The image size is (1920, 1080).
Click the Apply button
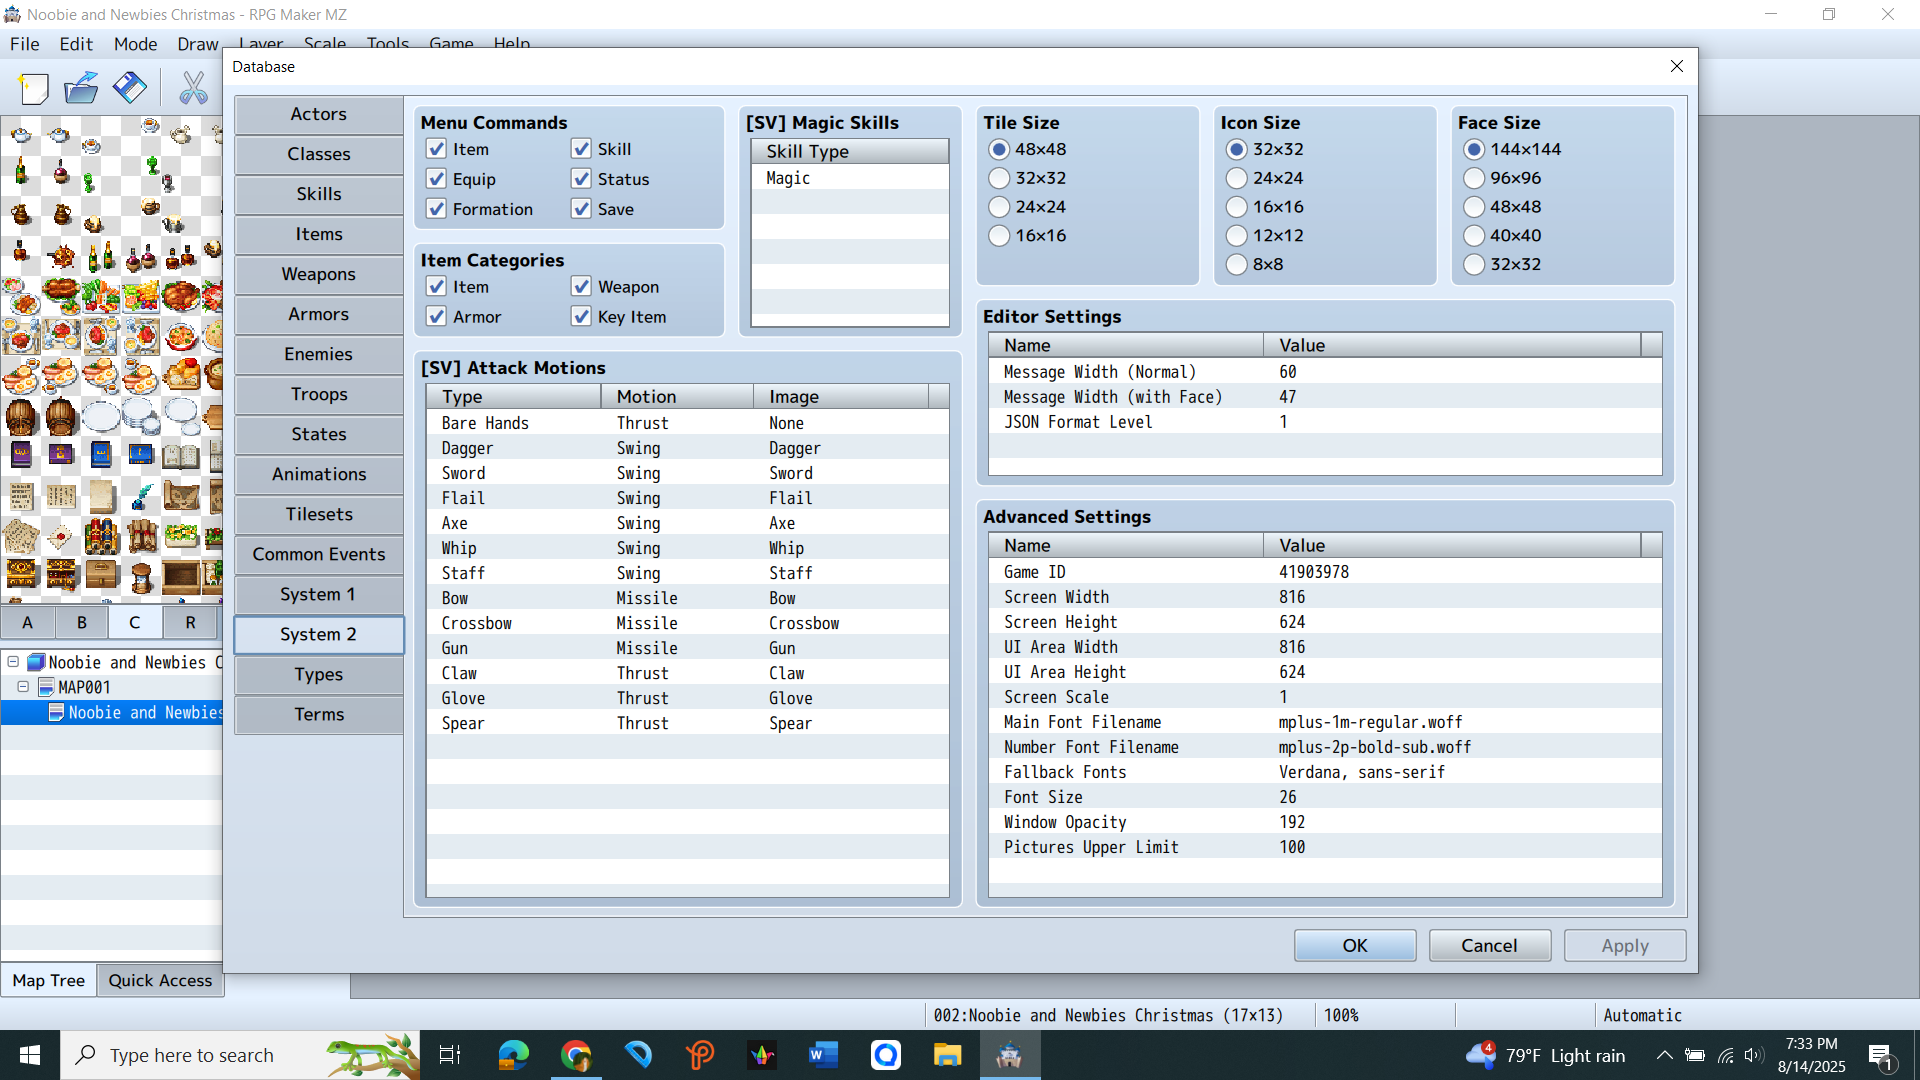coord(1625,946)
